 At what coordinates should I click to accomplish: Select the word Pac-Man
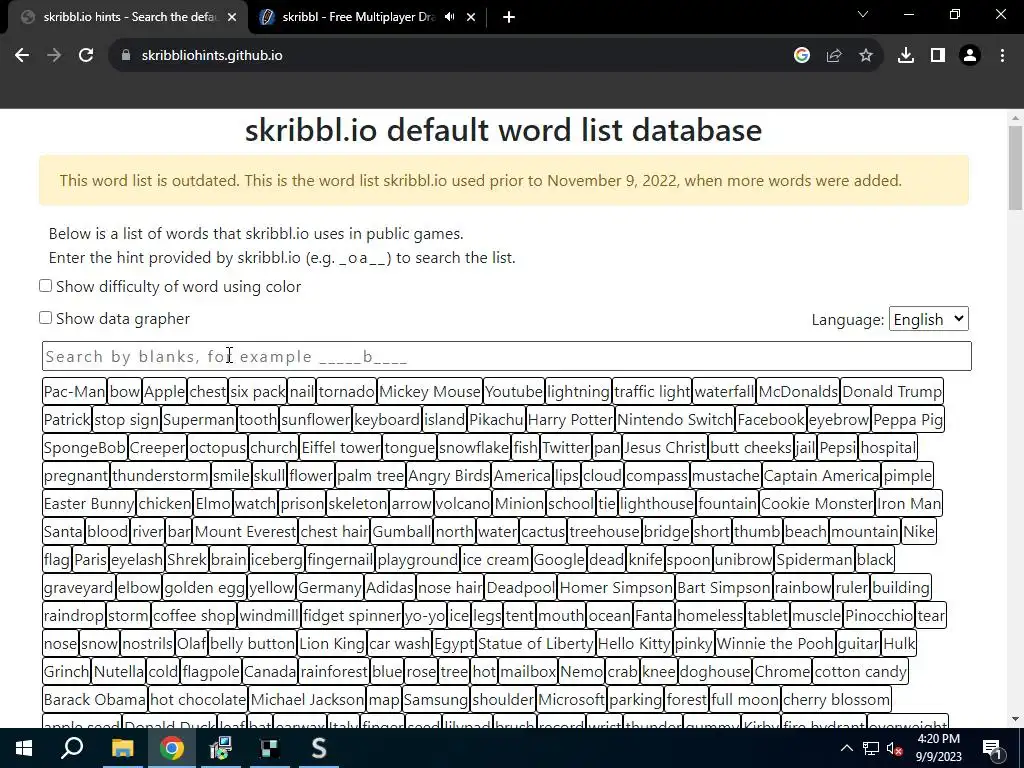pos(74,392)
